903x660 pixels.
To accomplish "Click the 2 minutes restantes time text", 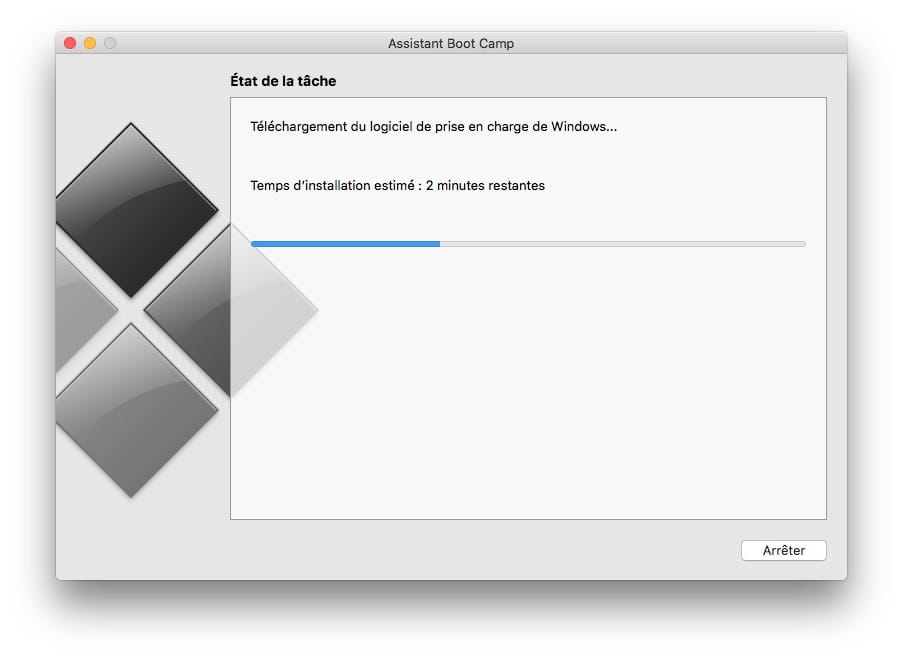I will click(x=485, y=185).
